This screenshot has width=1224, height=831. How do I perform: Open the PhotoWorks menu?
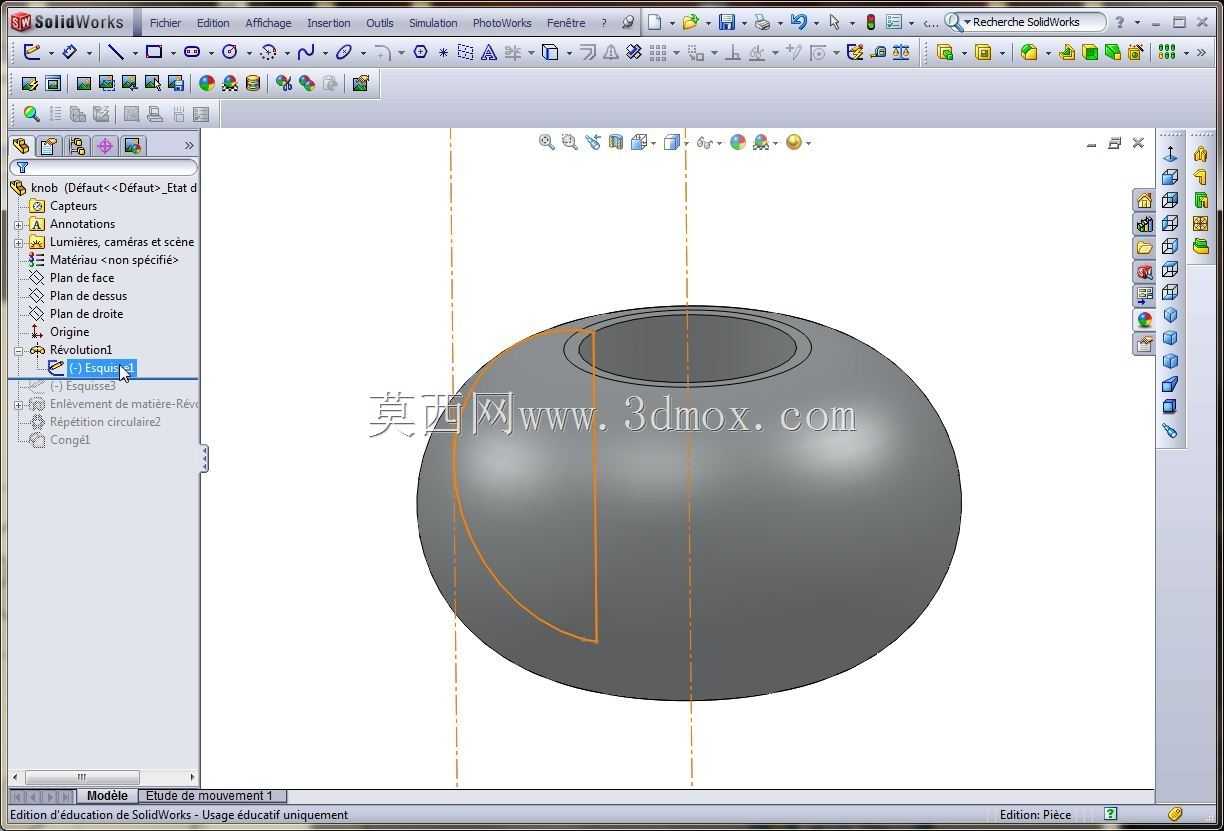tap(500, 22)
